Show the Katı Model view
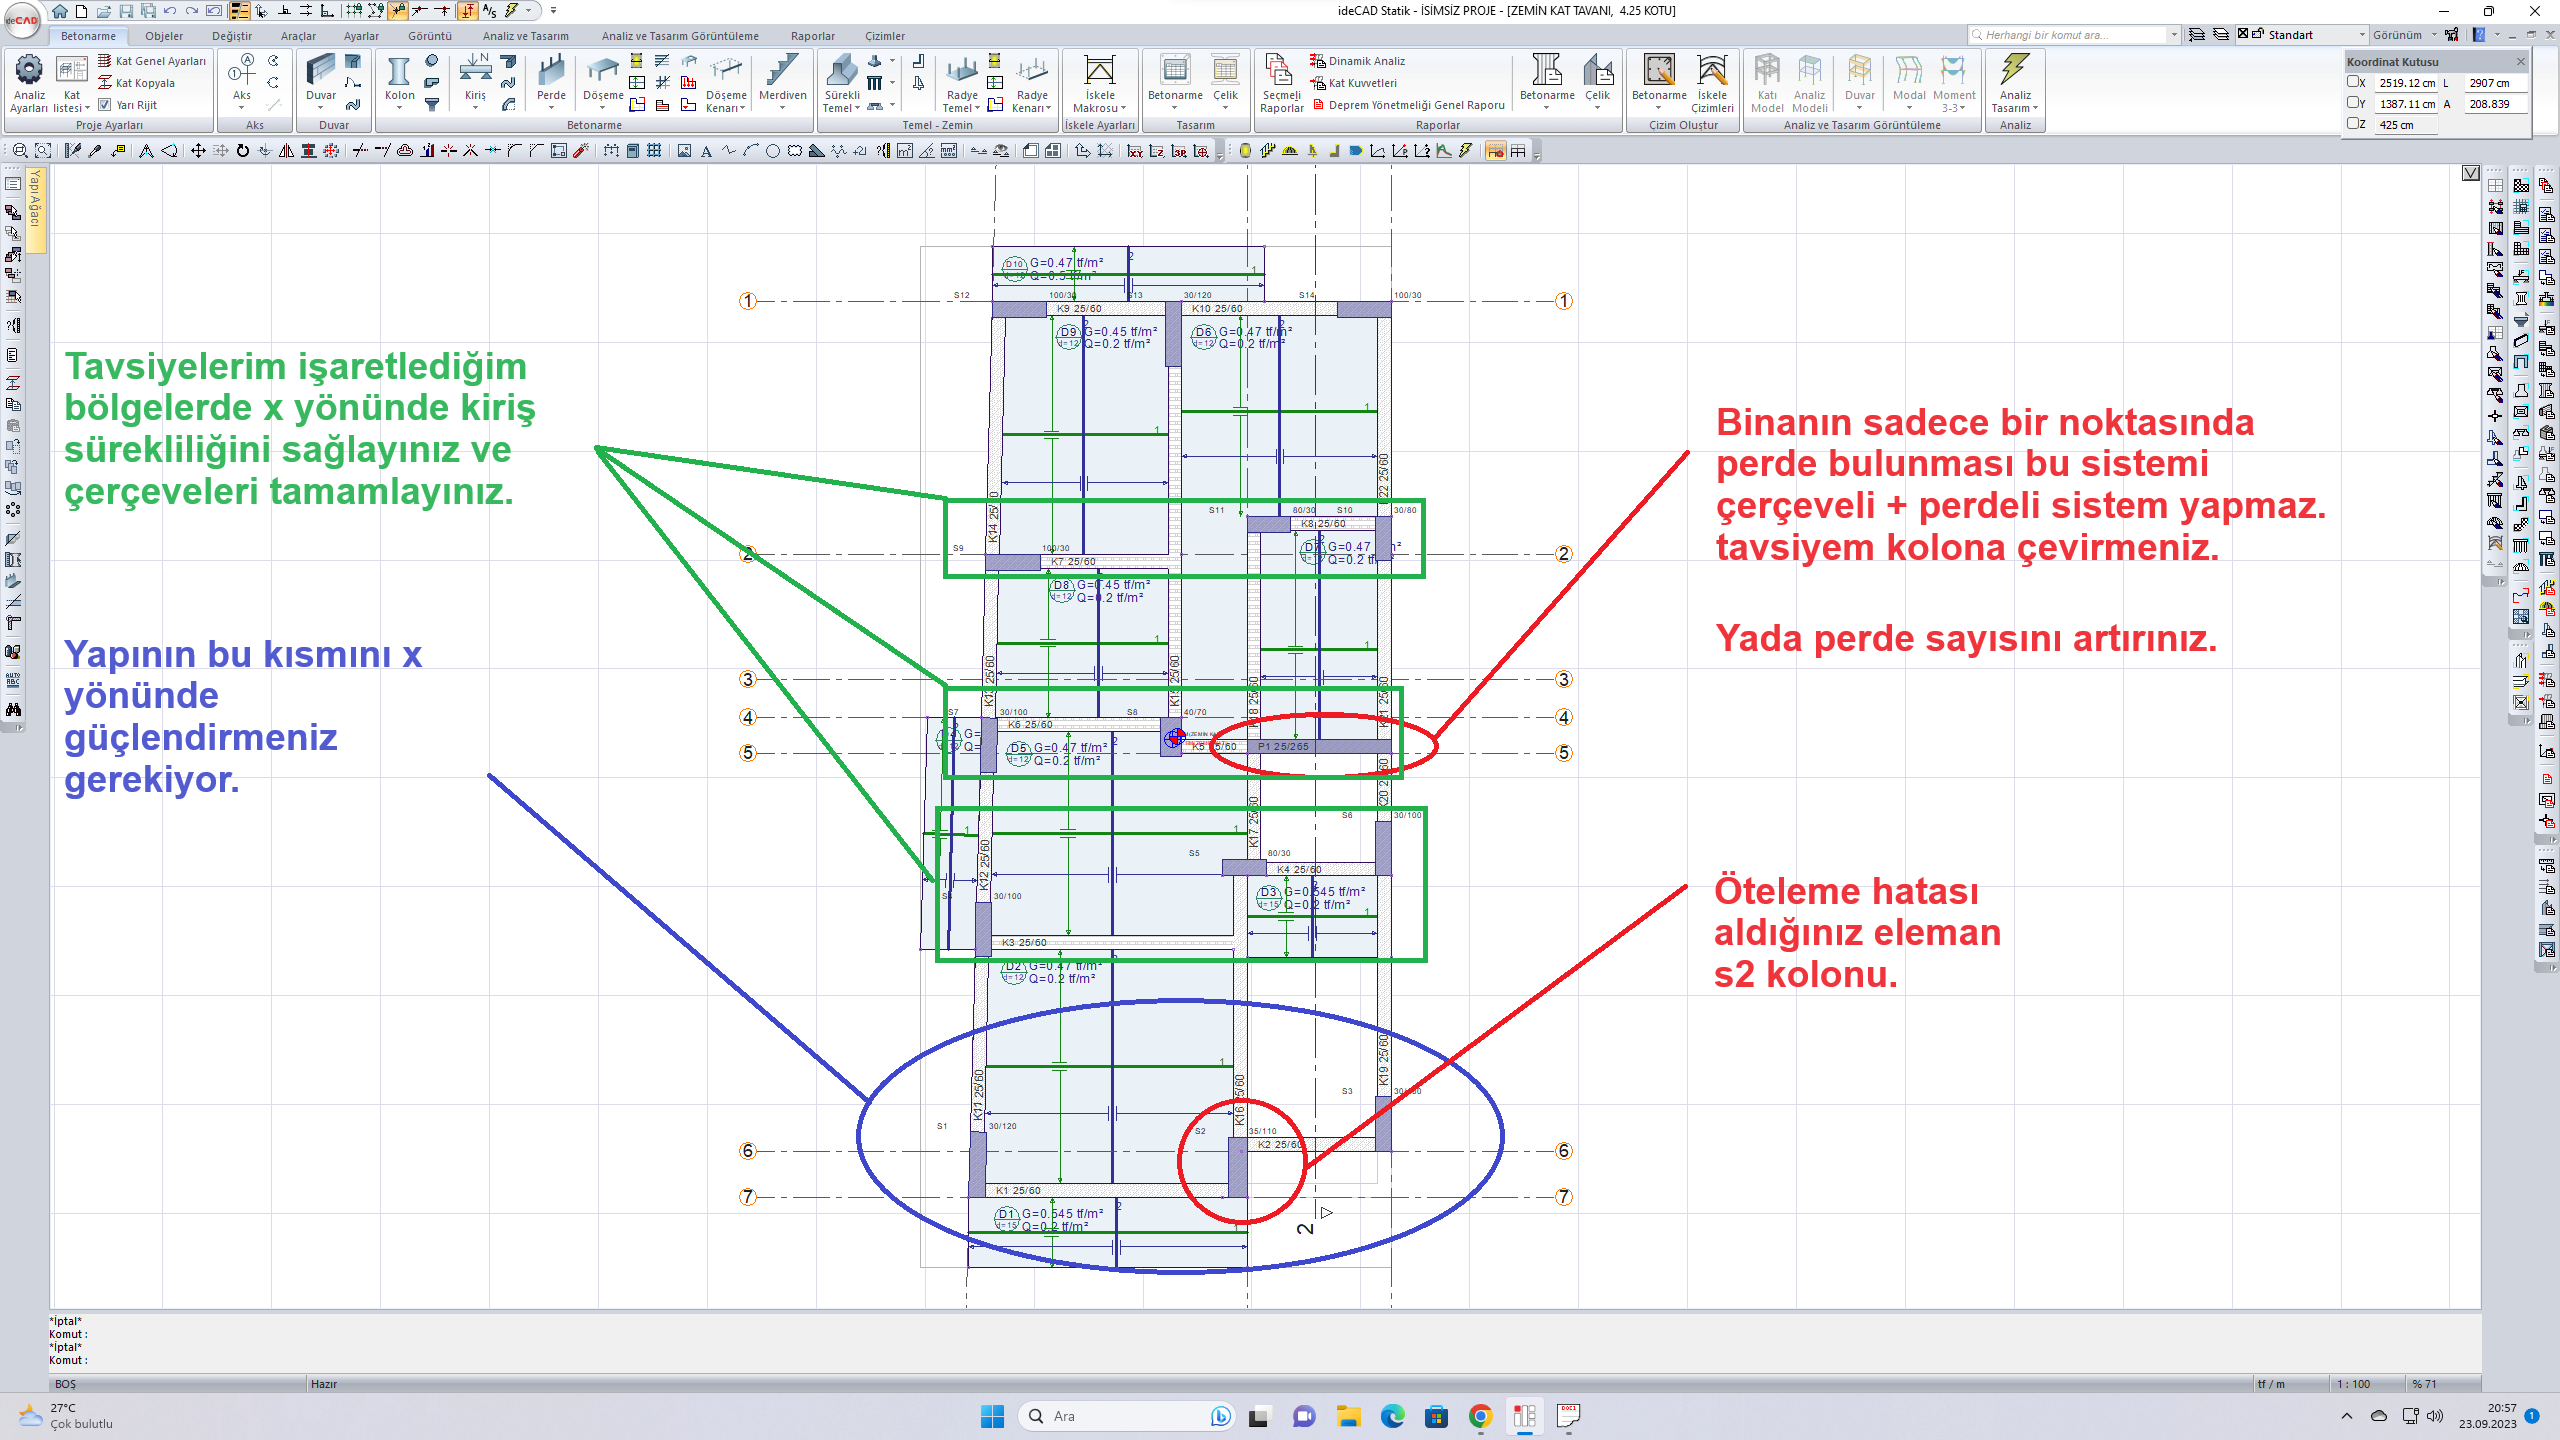Viewport: 2560px width, 1440px height. pos(1767,84)
